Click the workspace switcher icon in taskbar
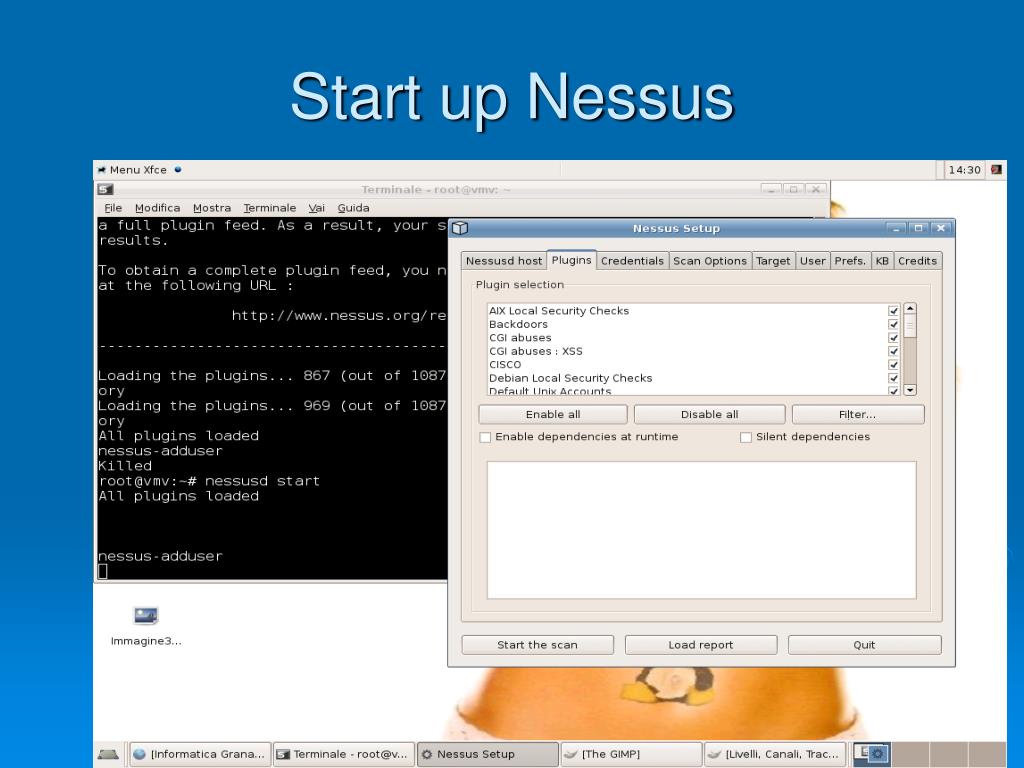 coord(871,754)
